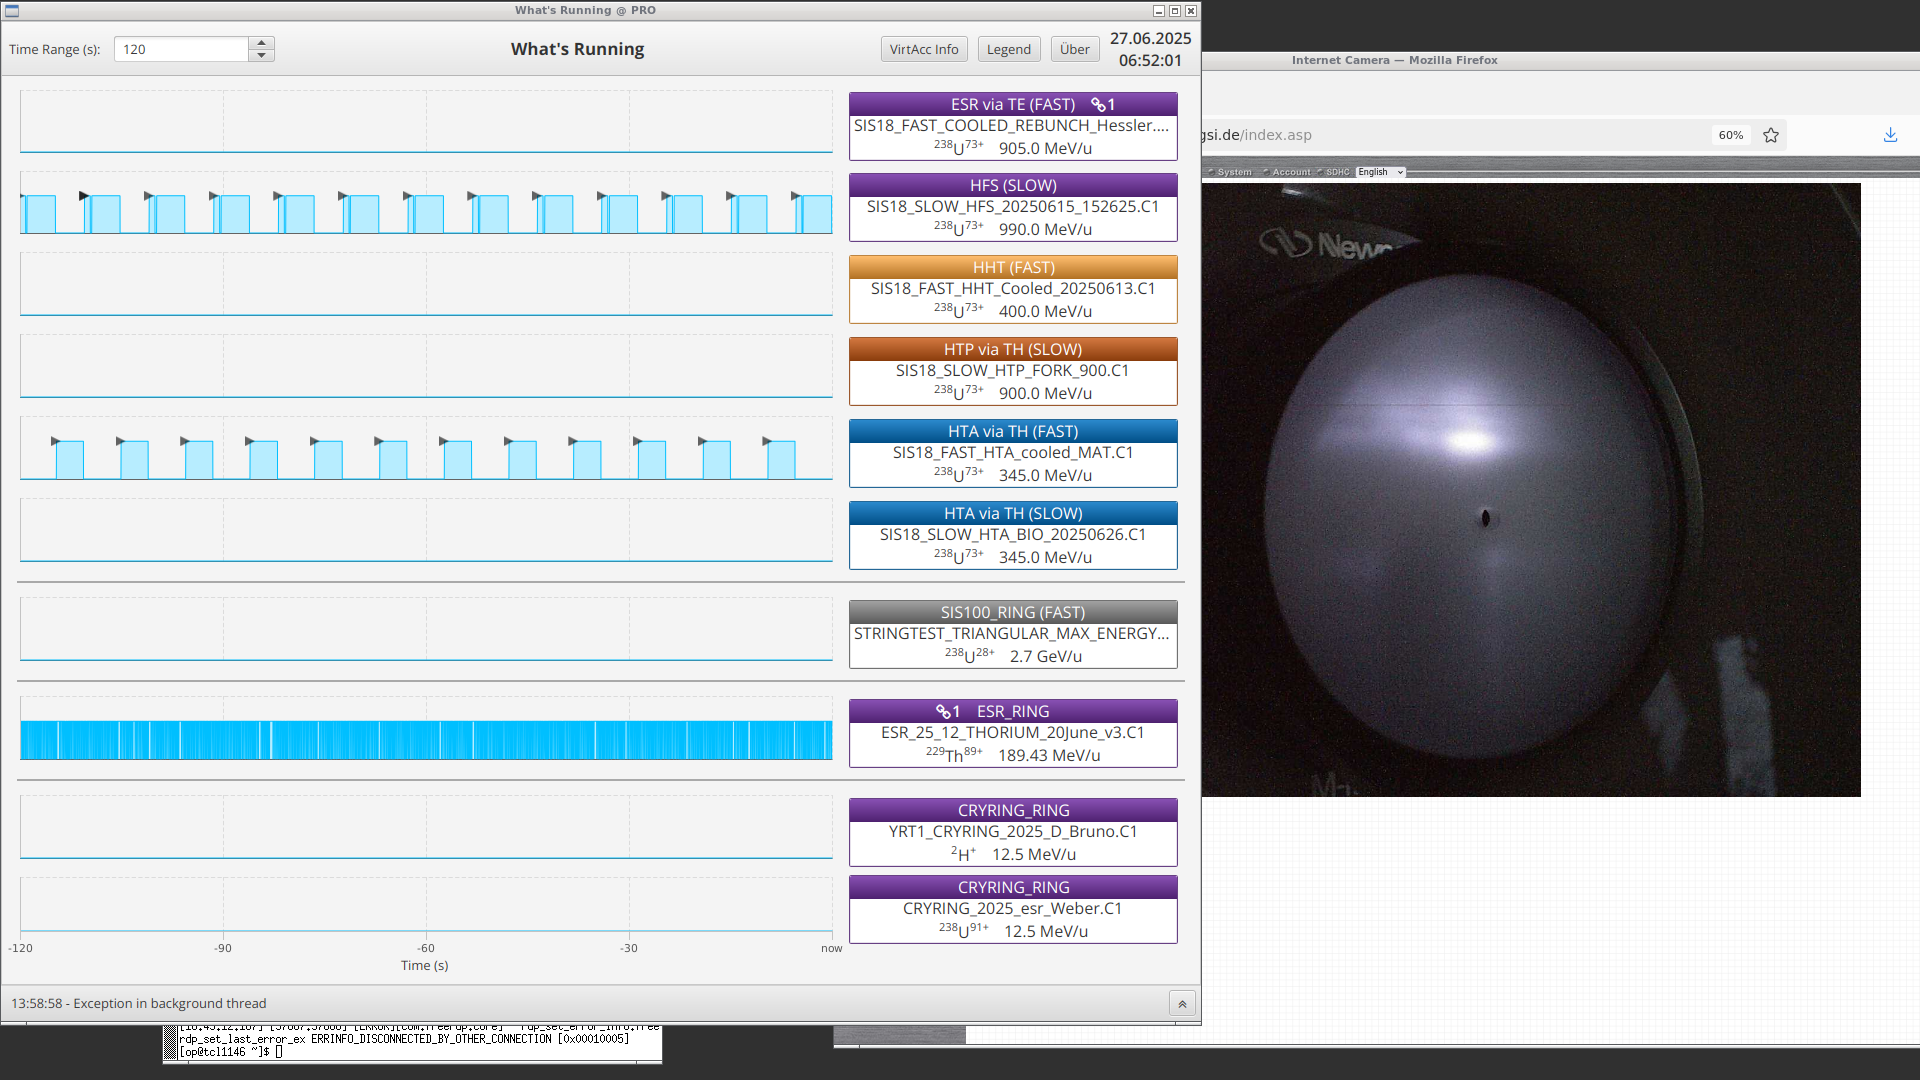
Task: Click the chain link icon next to ESR_RING
Action: coord(942,711)
